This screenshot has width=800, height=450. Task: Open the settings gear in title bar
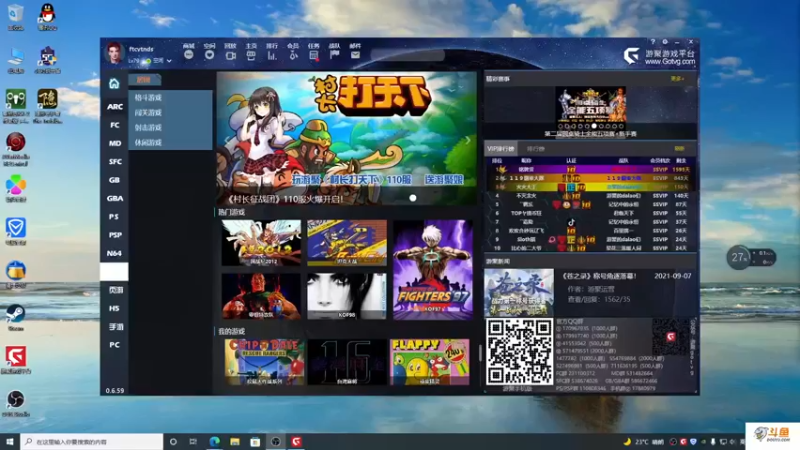tap(665, 42)
